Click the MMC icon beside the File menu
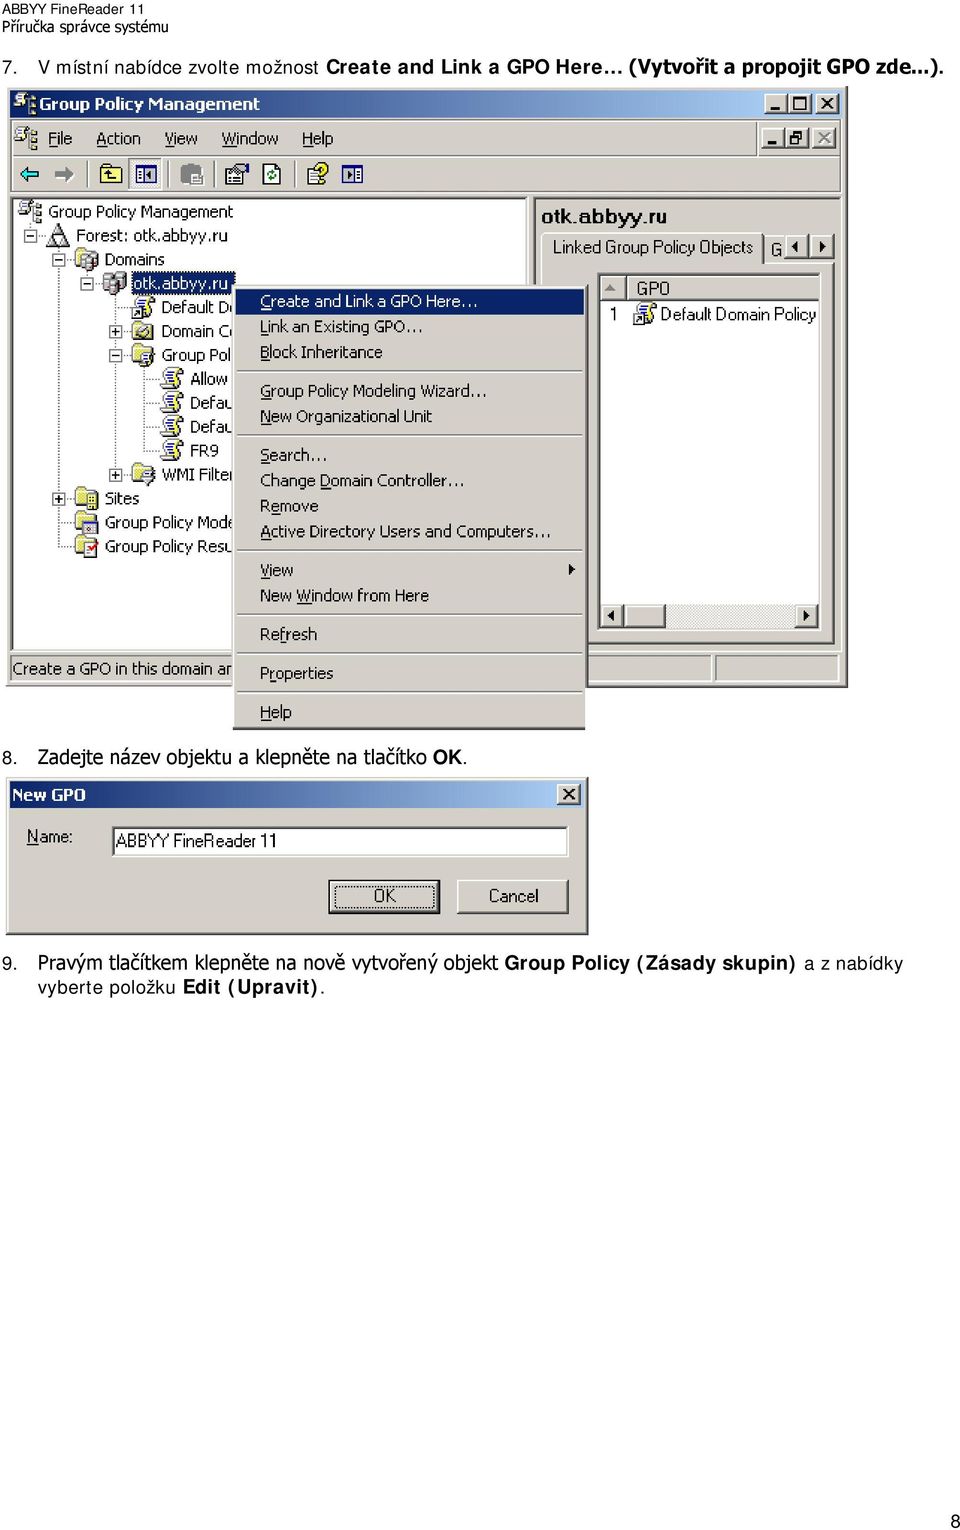 pos(27,137)
